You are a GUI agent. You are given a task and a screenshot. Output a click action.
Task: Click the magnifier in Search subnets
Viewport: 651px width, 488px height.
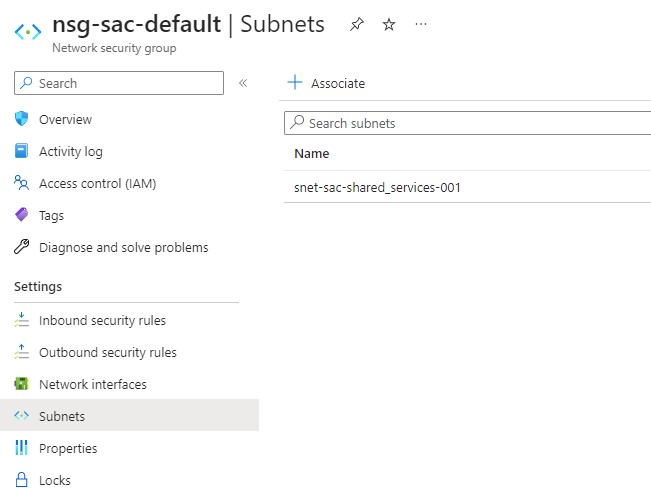point(297,122)
